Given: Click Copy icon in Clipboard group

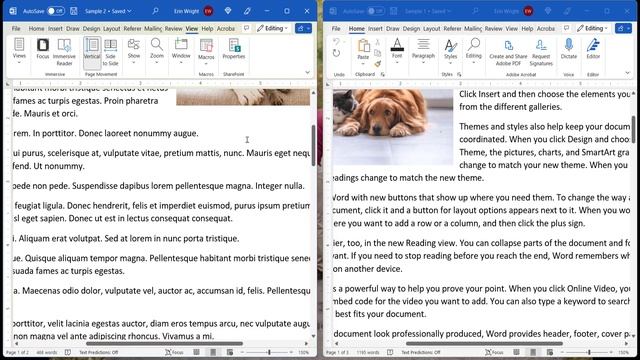Looking at the screenshot, I should point(378,53).
